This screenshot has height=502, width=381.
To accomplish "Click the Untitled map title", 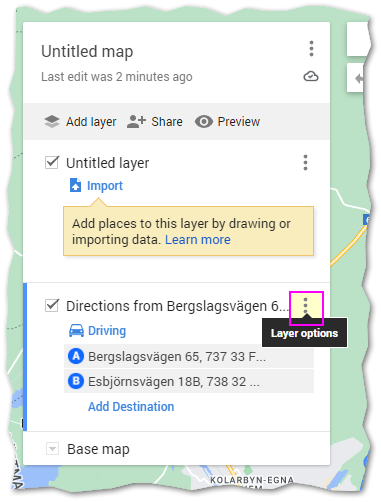I will (x=87, y=52).
